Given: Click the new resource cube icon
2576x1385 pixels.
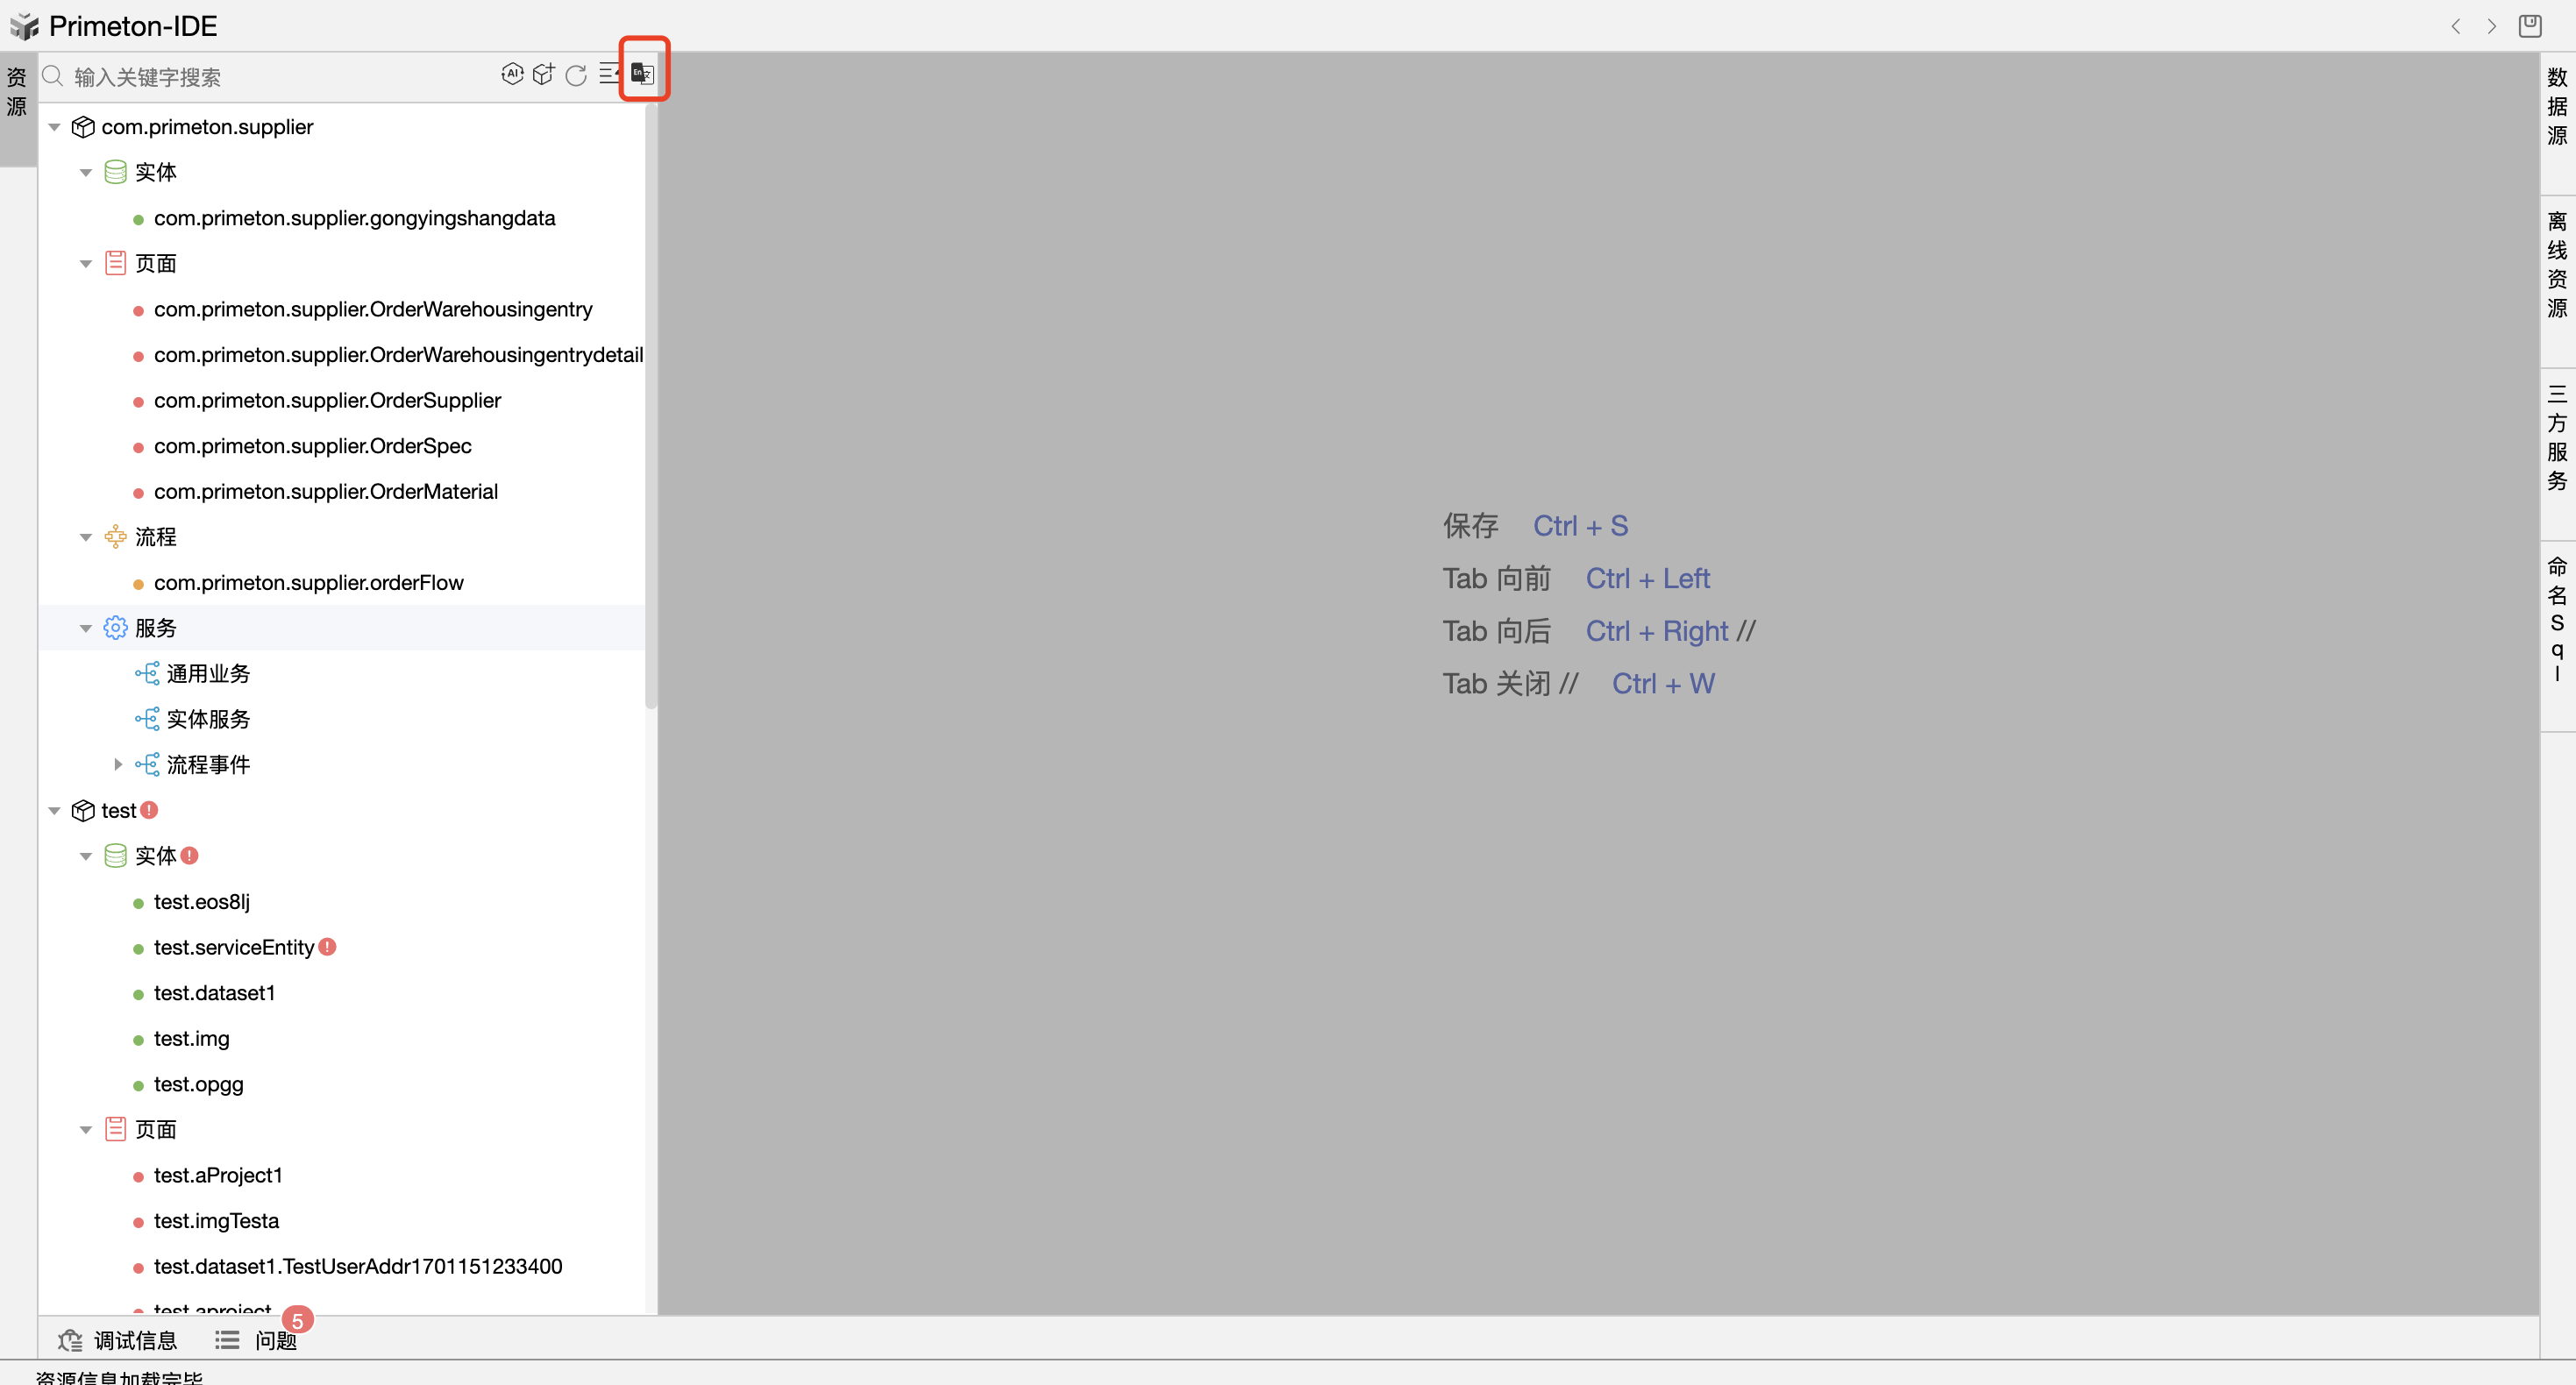Looking at the screenshot, I should click(544, 73).
